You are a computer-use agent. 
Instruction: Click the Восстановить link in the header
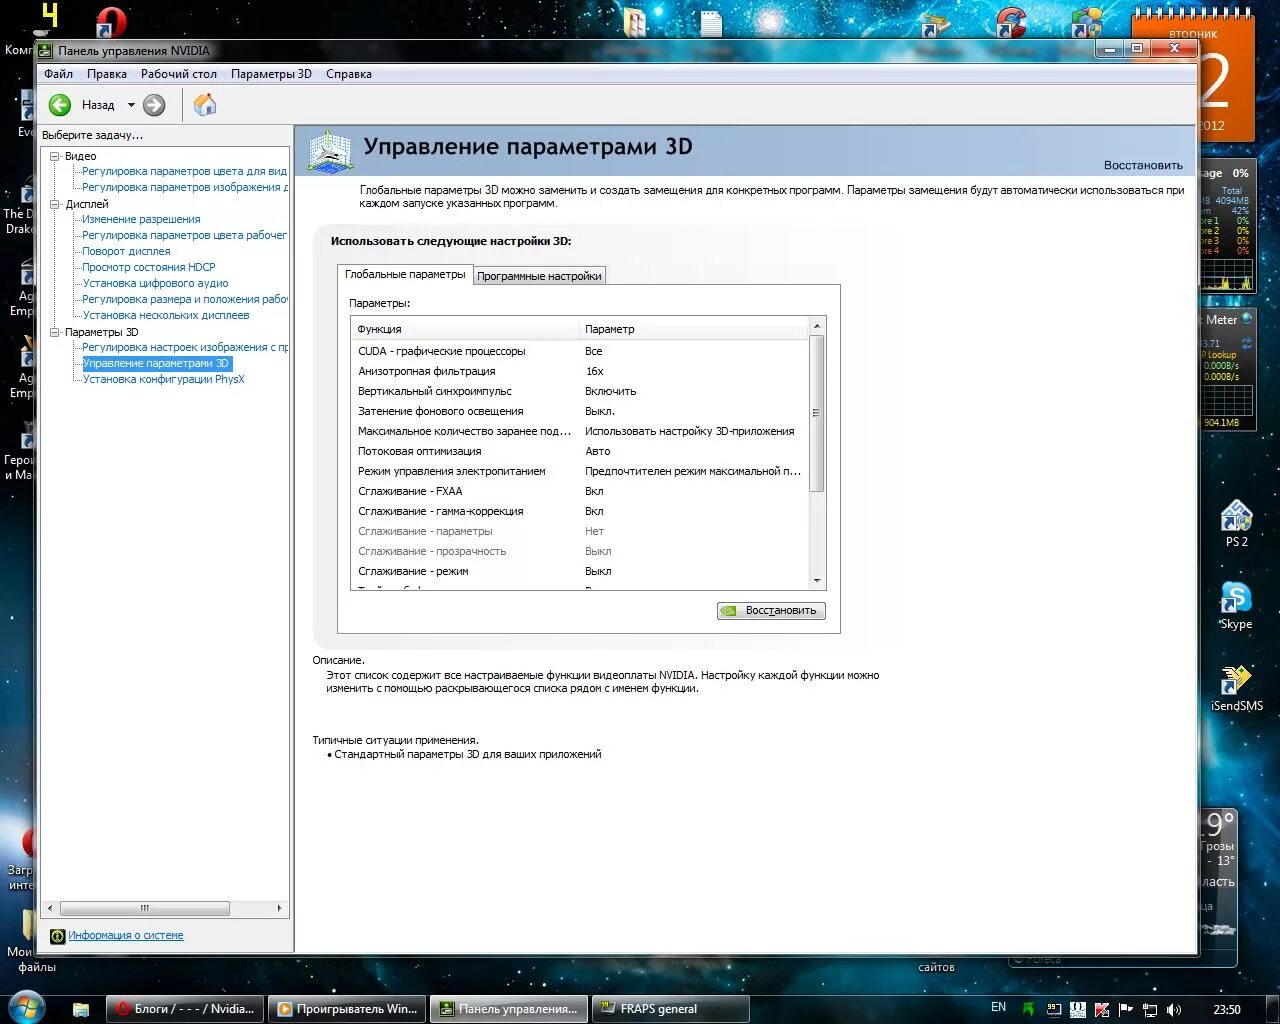tap(1143, 165)
